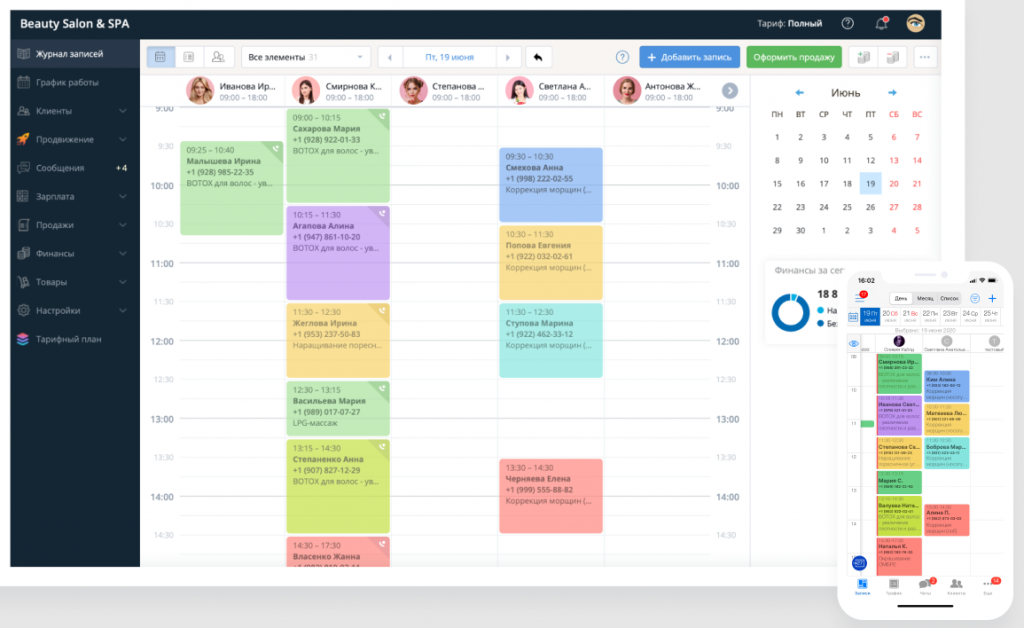Select staff member Антонова Ж...
Image resolution: width=1024 pixels, height=628 pixels.
pyautogui.click(x=656, y=91)
